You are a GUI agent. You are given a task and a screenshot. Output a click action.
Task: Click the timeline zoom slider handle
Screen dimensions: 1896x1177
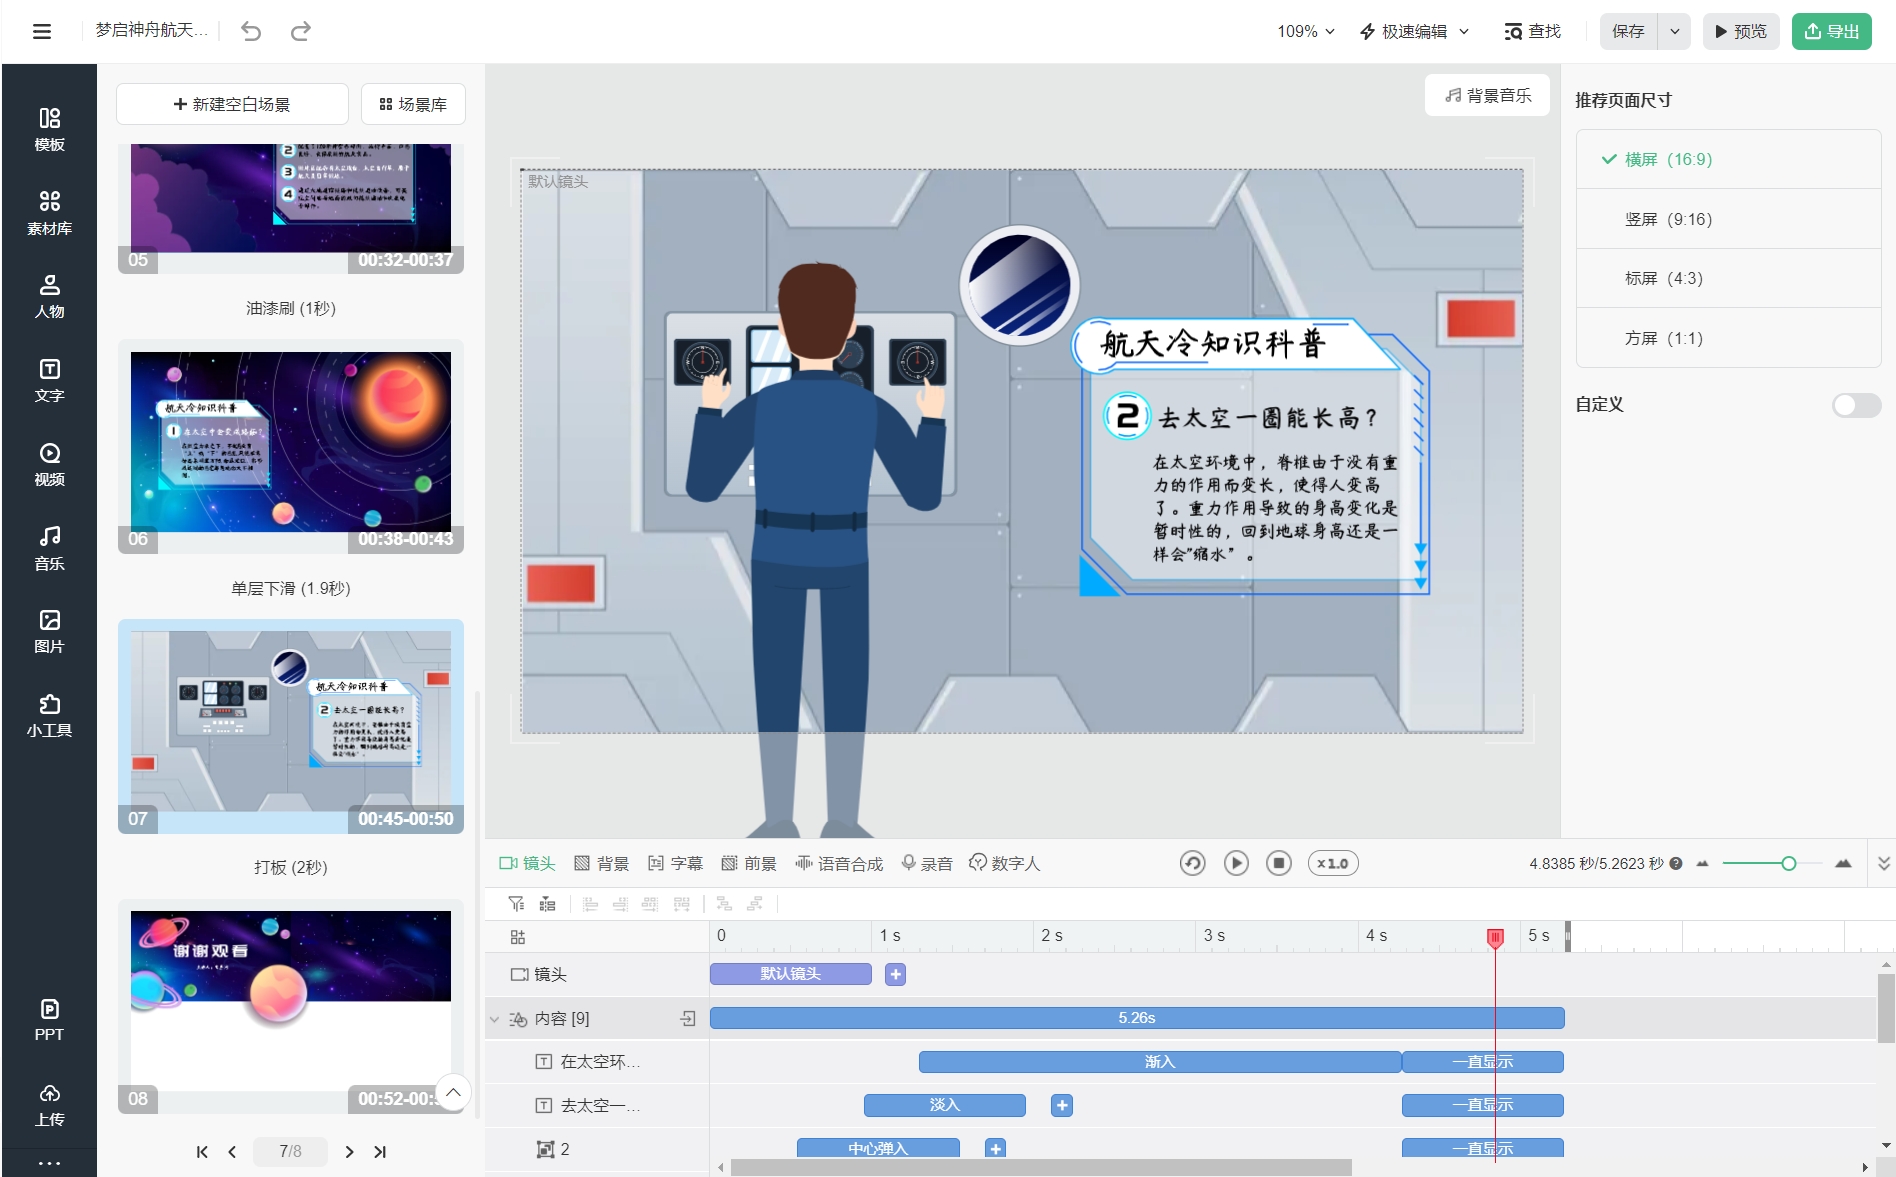[x=1788, y=863]
